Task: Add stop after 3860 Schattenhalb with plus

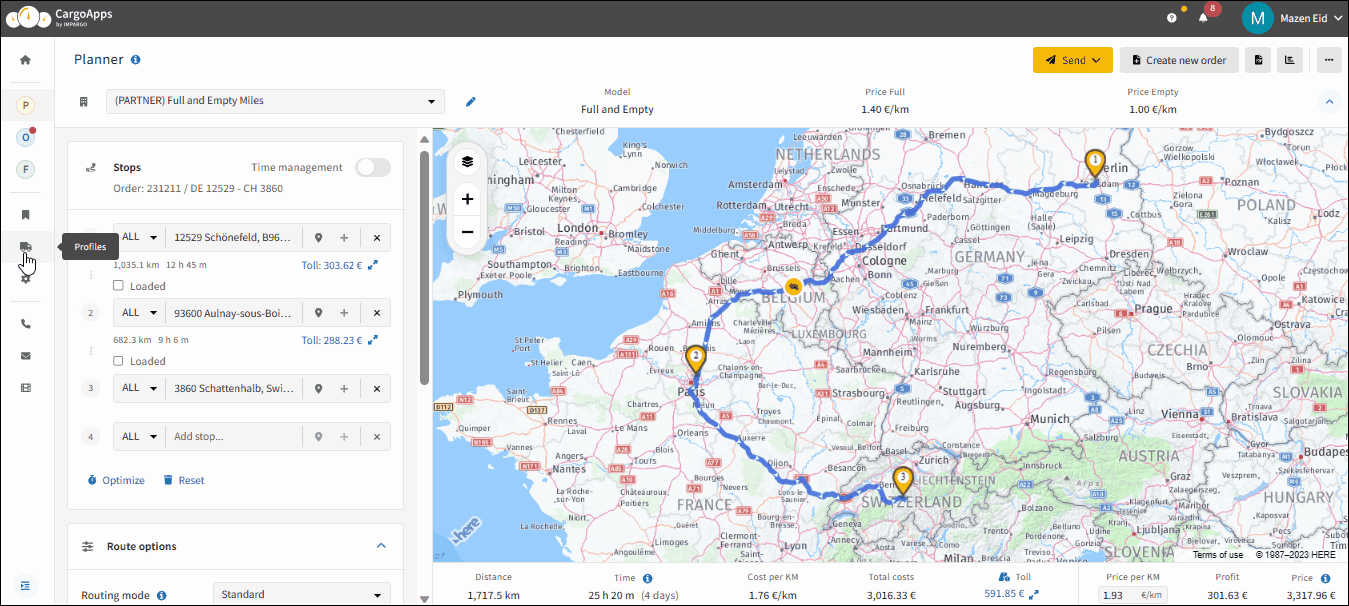Action: pos(344,388)
